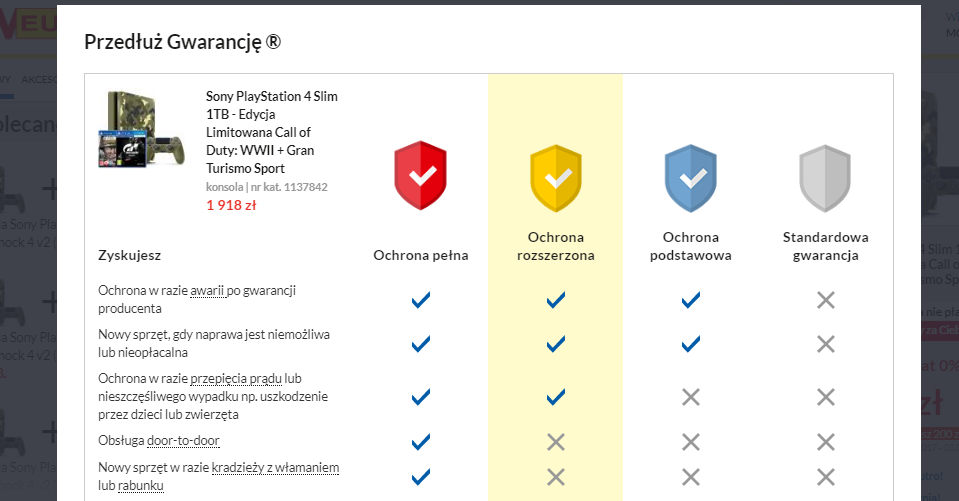Click the door-to-door X mark under Ochrona rozszerzona

point(556,442)
